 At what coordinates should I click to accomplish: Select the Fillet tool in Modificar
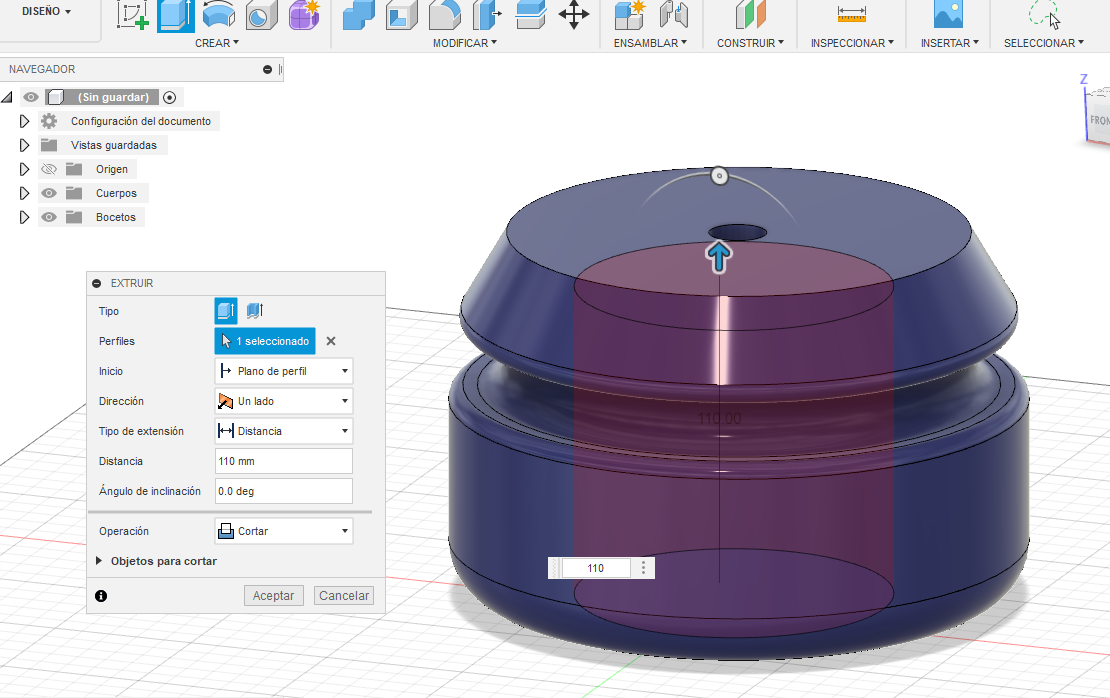444,15
